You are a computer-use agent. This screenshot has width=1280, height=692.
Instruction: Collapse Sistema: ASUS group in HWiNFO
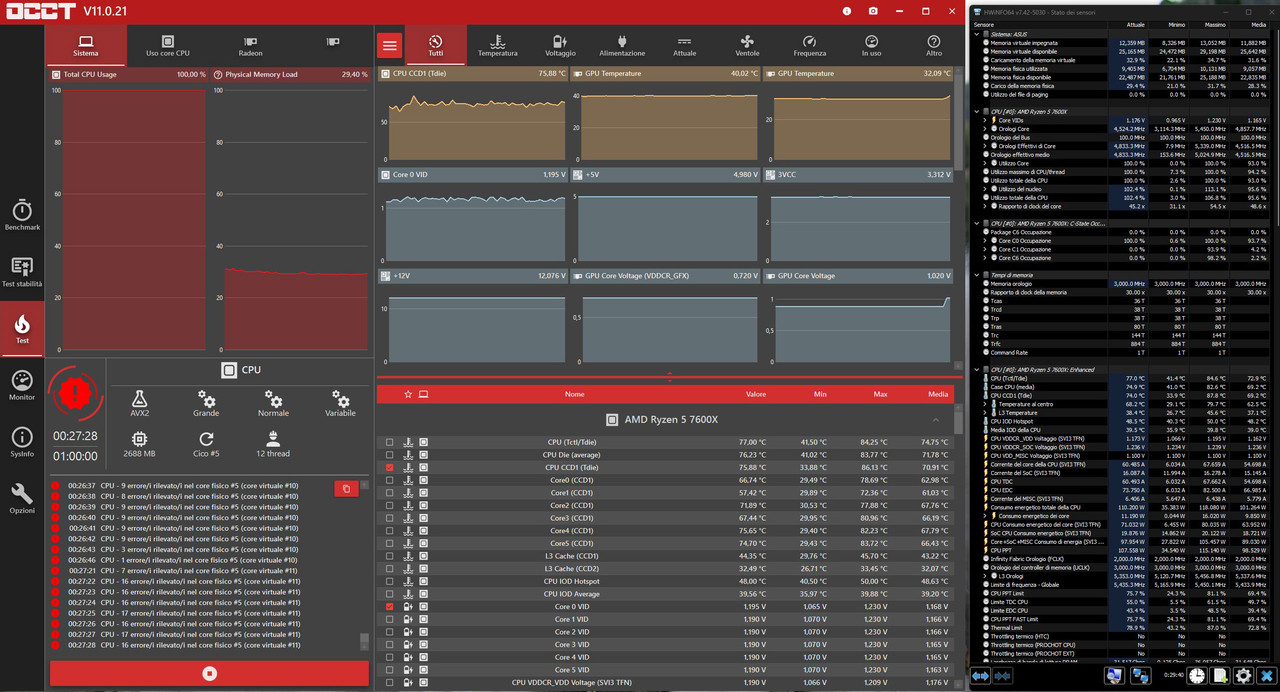(x=978, y=34)
